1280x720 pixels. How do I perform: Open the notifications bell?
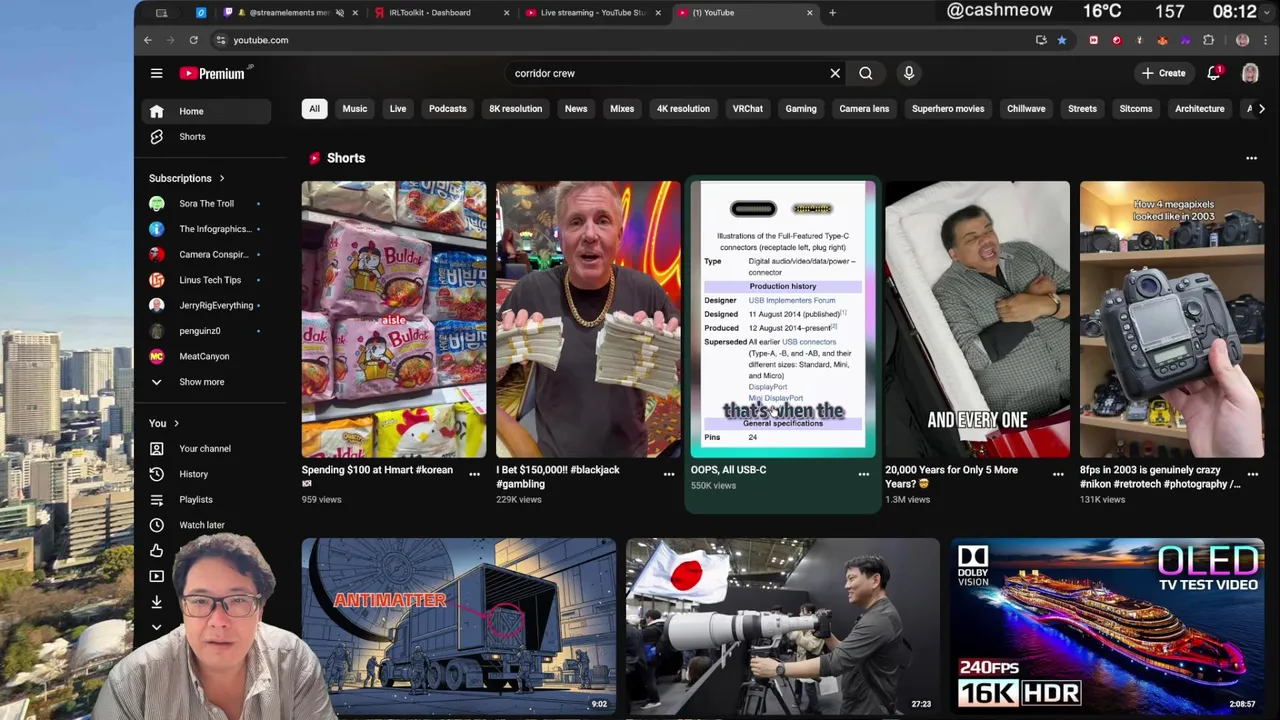click(1214, 73)
